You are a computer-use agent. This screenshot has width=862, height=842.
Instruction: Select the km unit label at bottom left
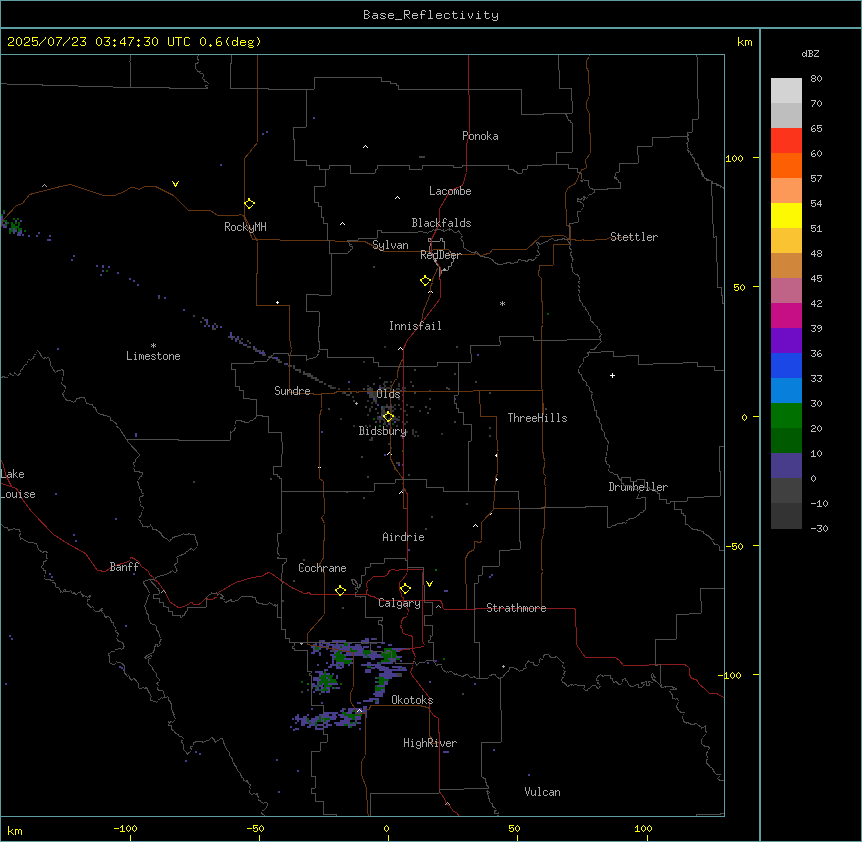pyautogui.click(x=15, y=830)
